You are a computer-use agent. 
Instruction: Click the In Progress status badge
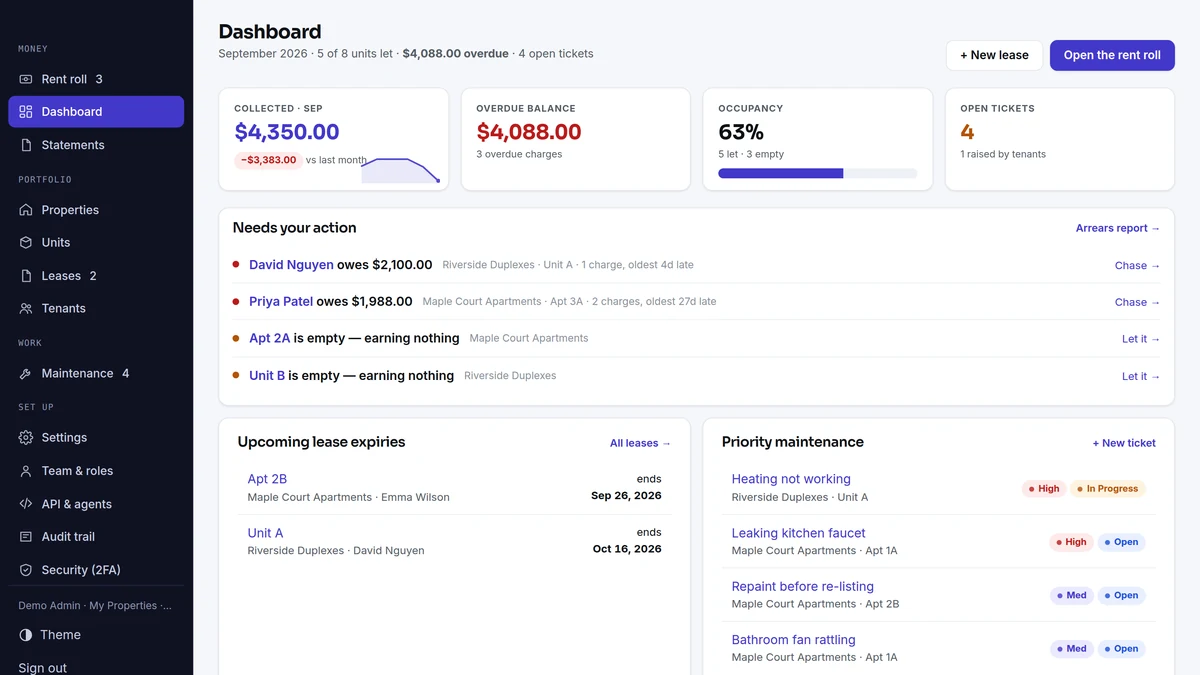pos(1108,489)
